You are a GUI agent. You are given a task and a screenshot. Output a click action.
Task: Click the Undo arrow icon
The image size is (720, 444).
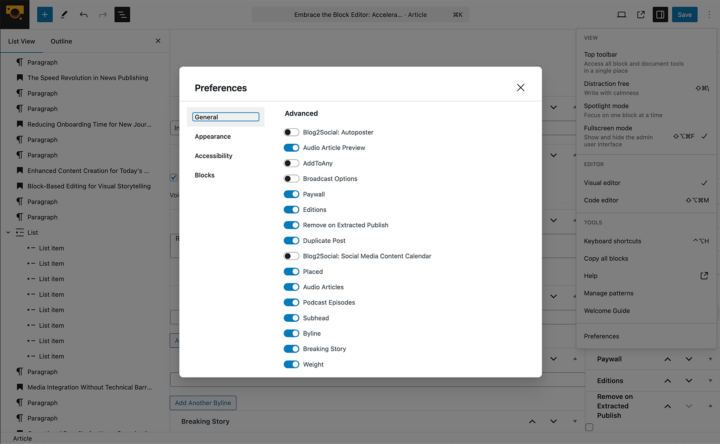click(x=84, y=15)
